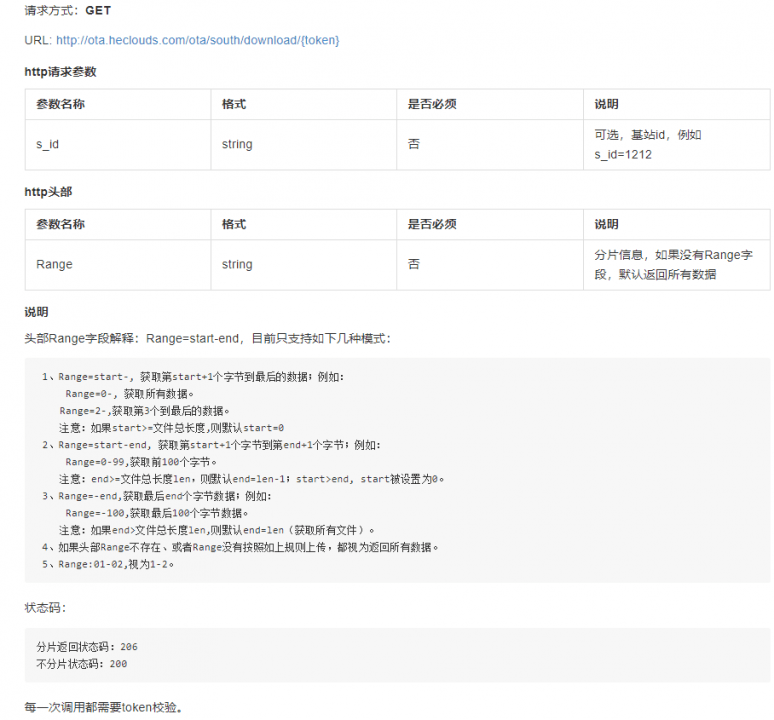Image resolution: width=774 pixels, height=720 pixels.
Task: Click the 不分片状态码: 200 line
Action: click(81, 664)
